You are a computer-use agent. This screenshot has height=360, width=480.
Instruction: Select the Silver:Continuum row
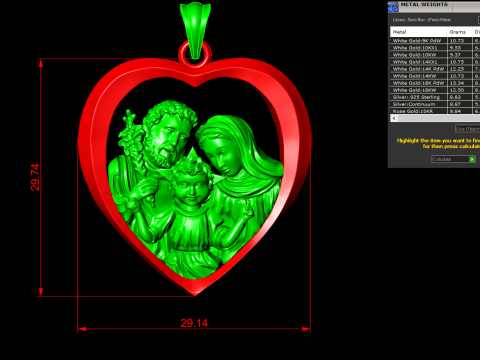435,104
